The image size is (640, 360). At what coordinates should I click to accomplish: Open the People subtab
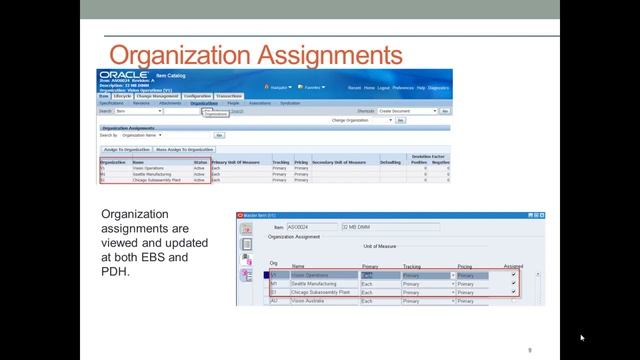coord(233,103)
